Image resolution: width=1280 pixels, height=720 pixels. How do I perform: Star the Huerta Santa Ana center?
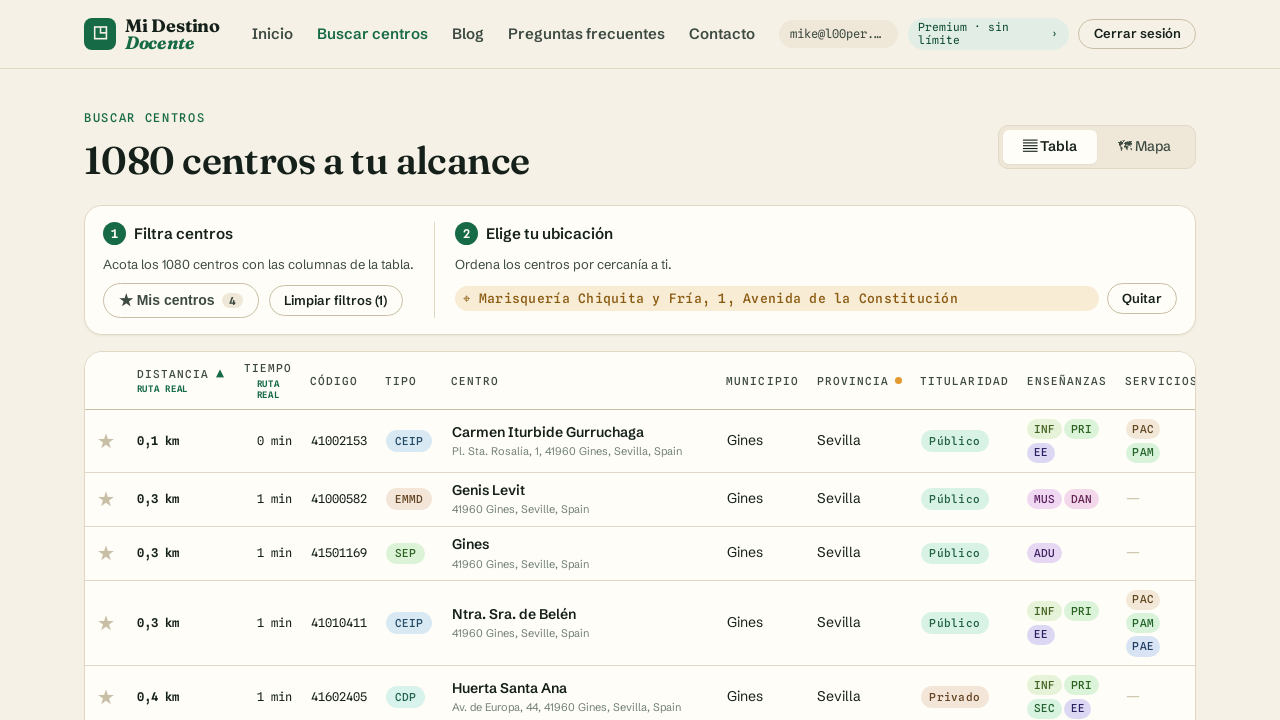(106, 697)
